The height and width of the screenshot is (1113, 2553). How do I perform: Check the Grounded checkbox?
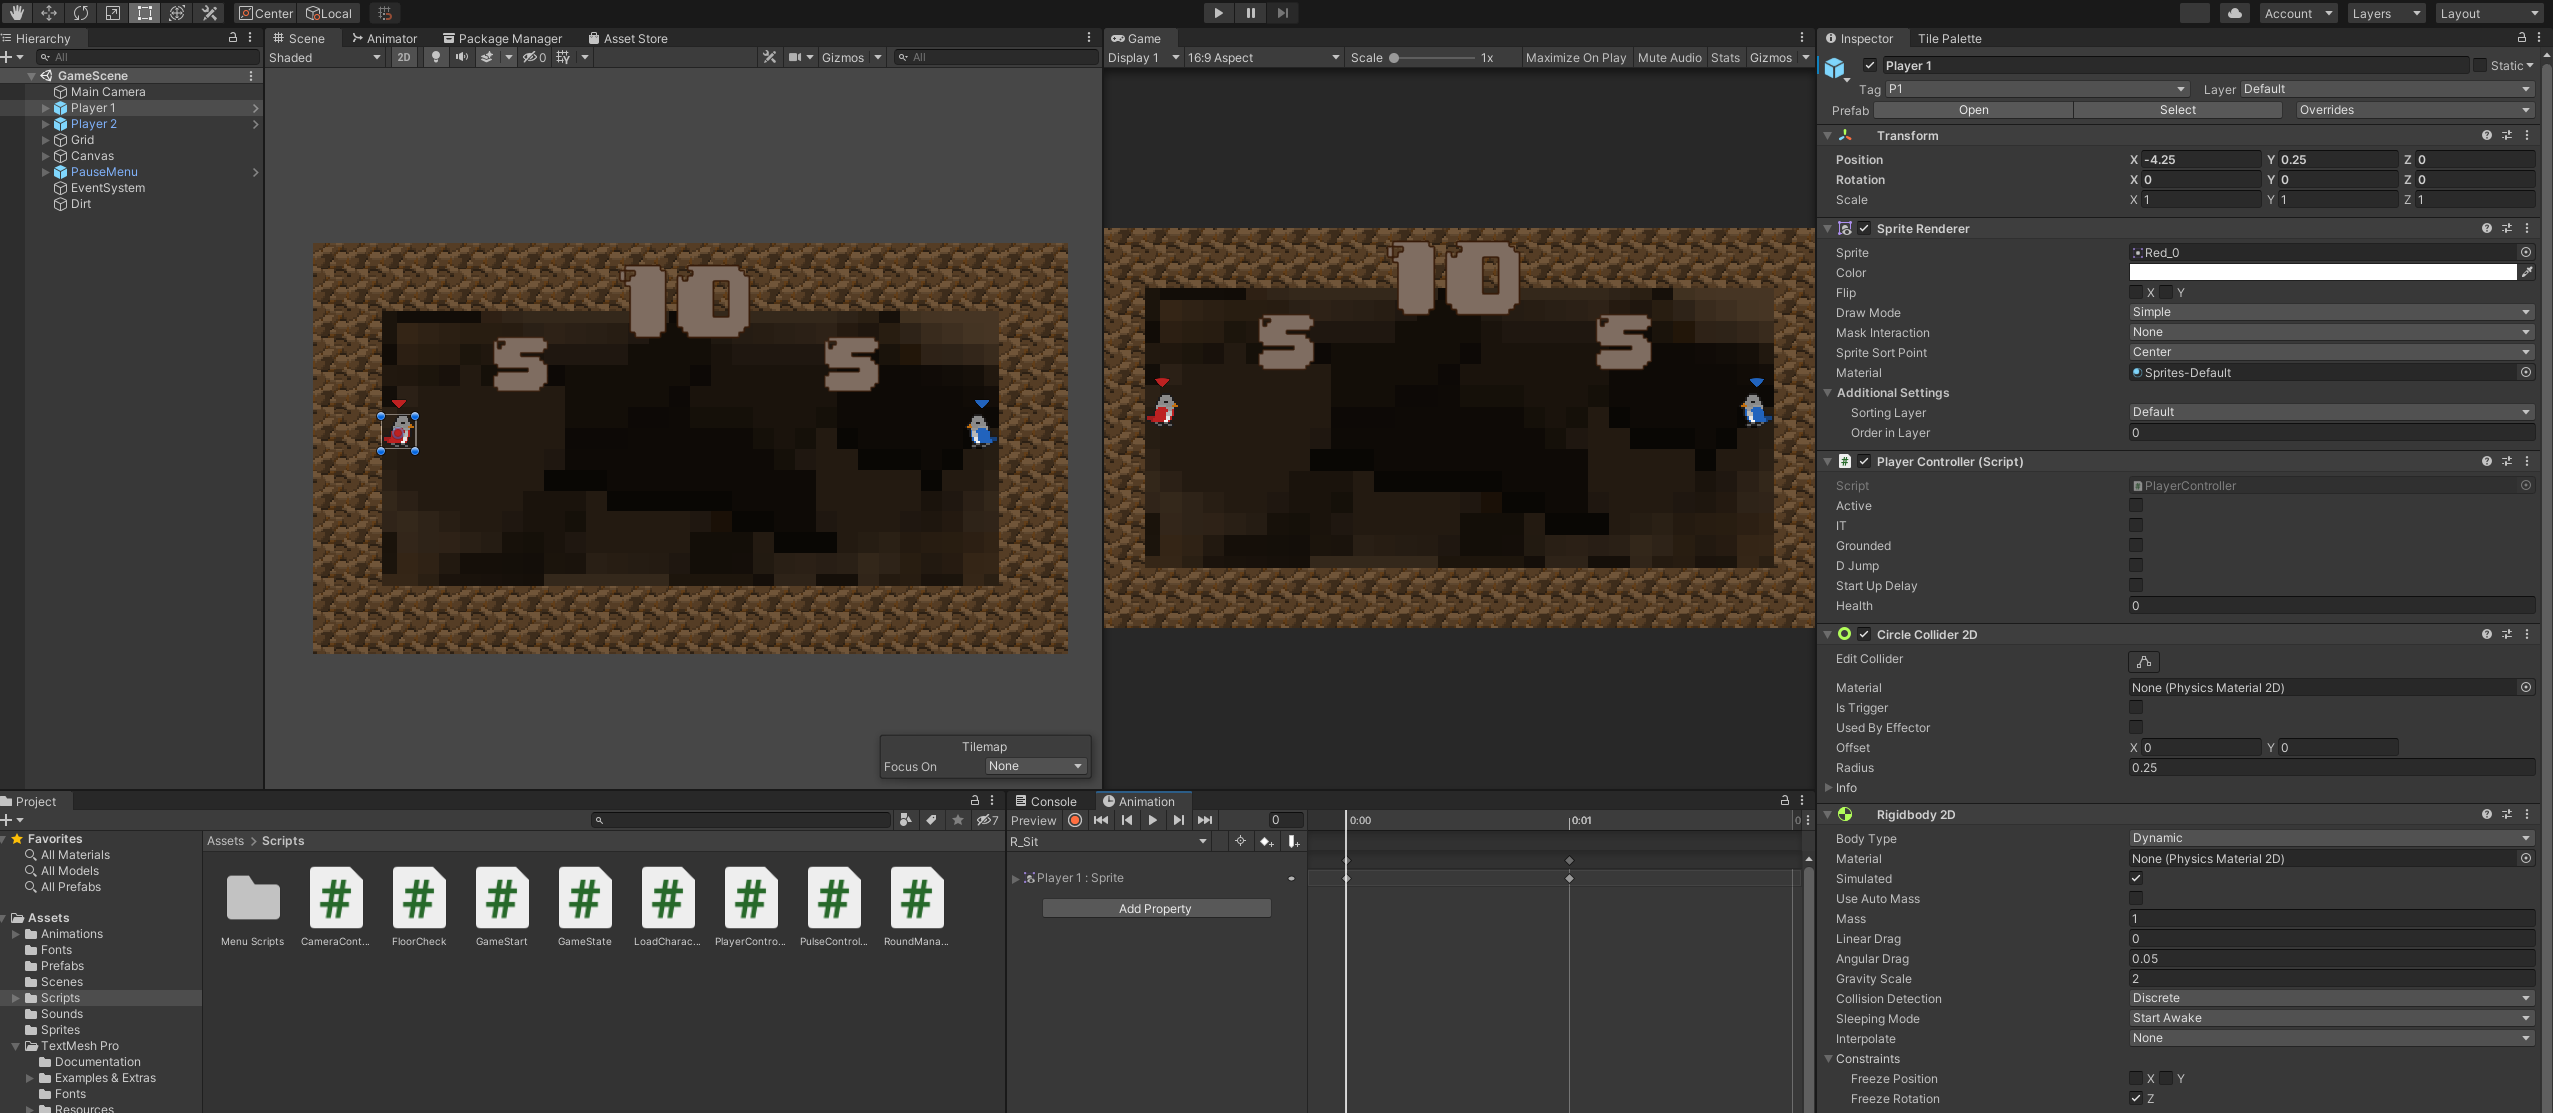point(2136,546)
